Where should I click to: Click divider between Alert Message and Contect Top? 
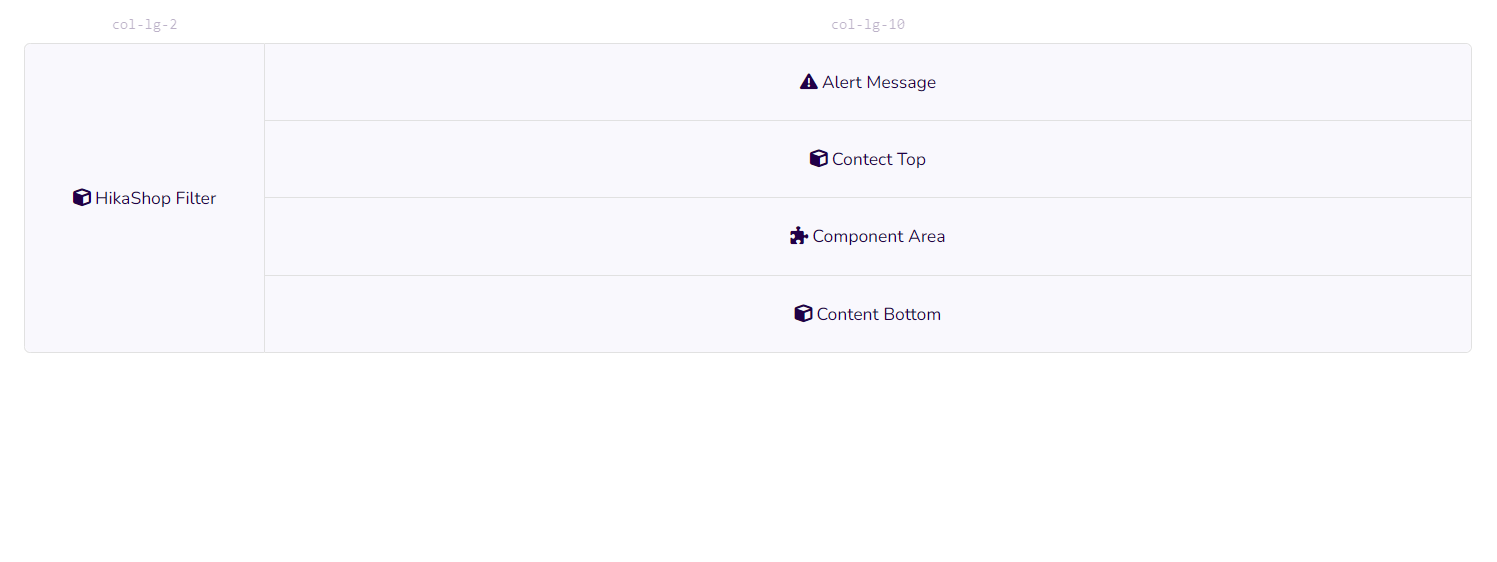(868, 120)
